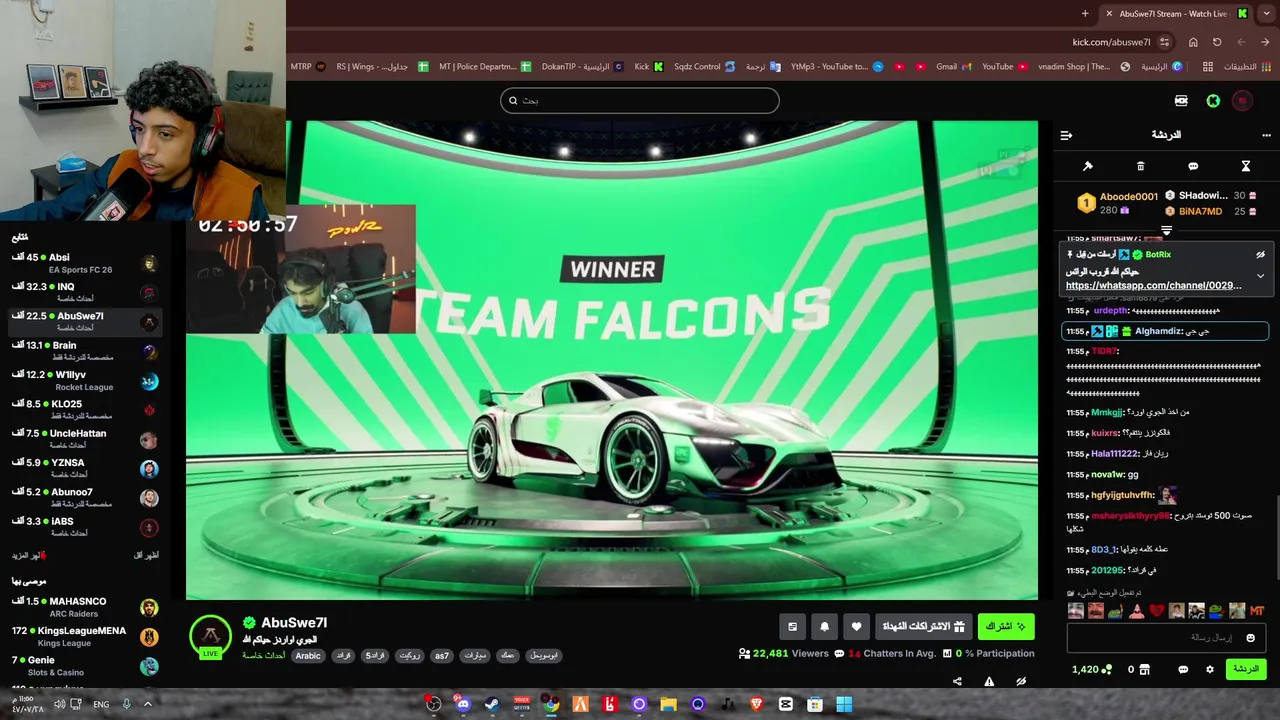Image resolution: width=1280 pixels, height=720 pixels.
Task: Open Absi channel in sidebar
Action: (85, 263)
